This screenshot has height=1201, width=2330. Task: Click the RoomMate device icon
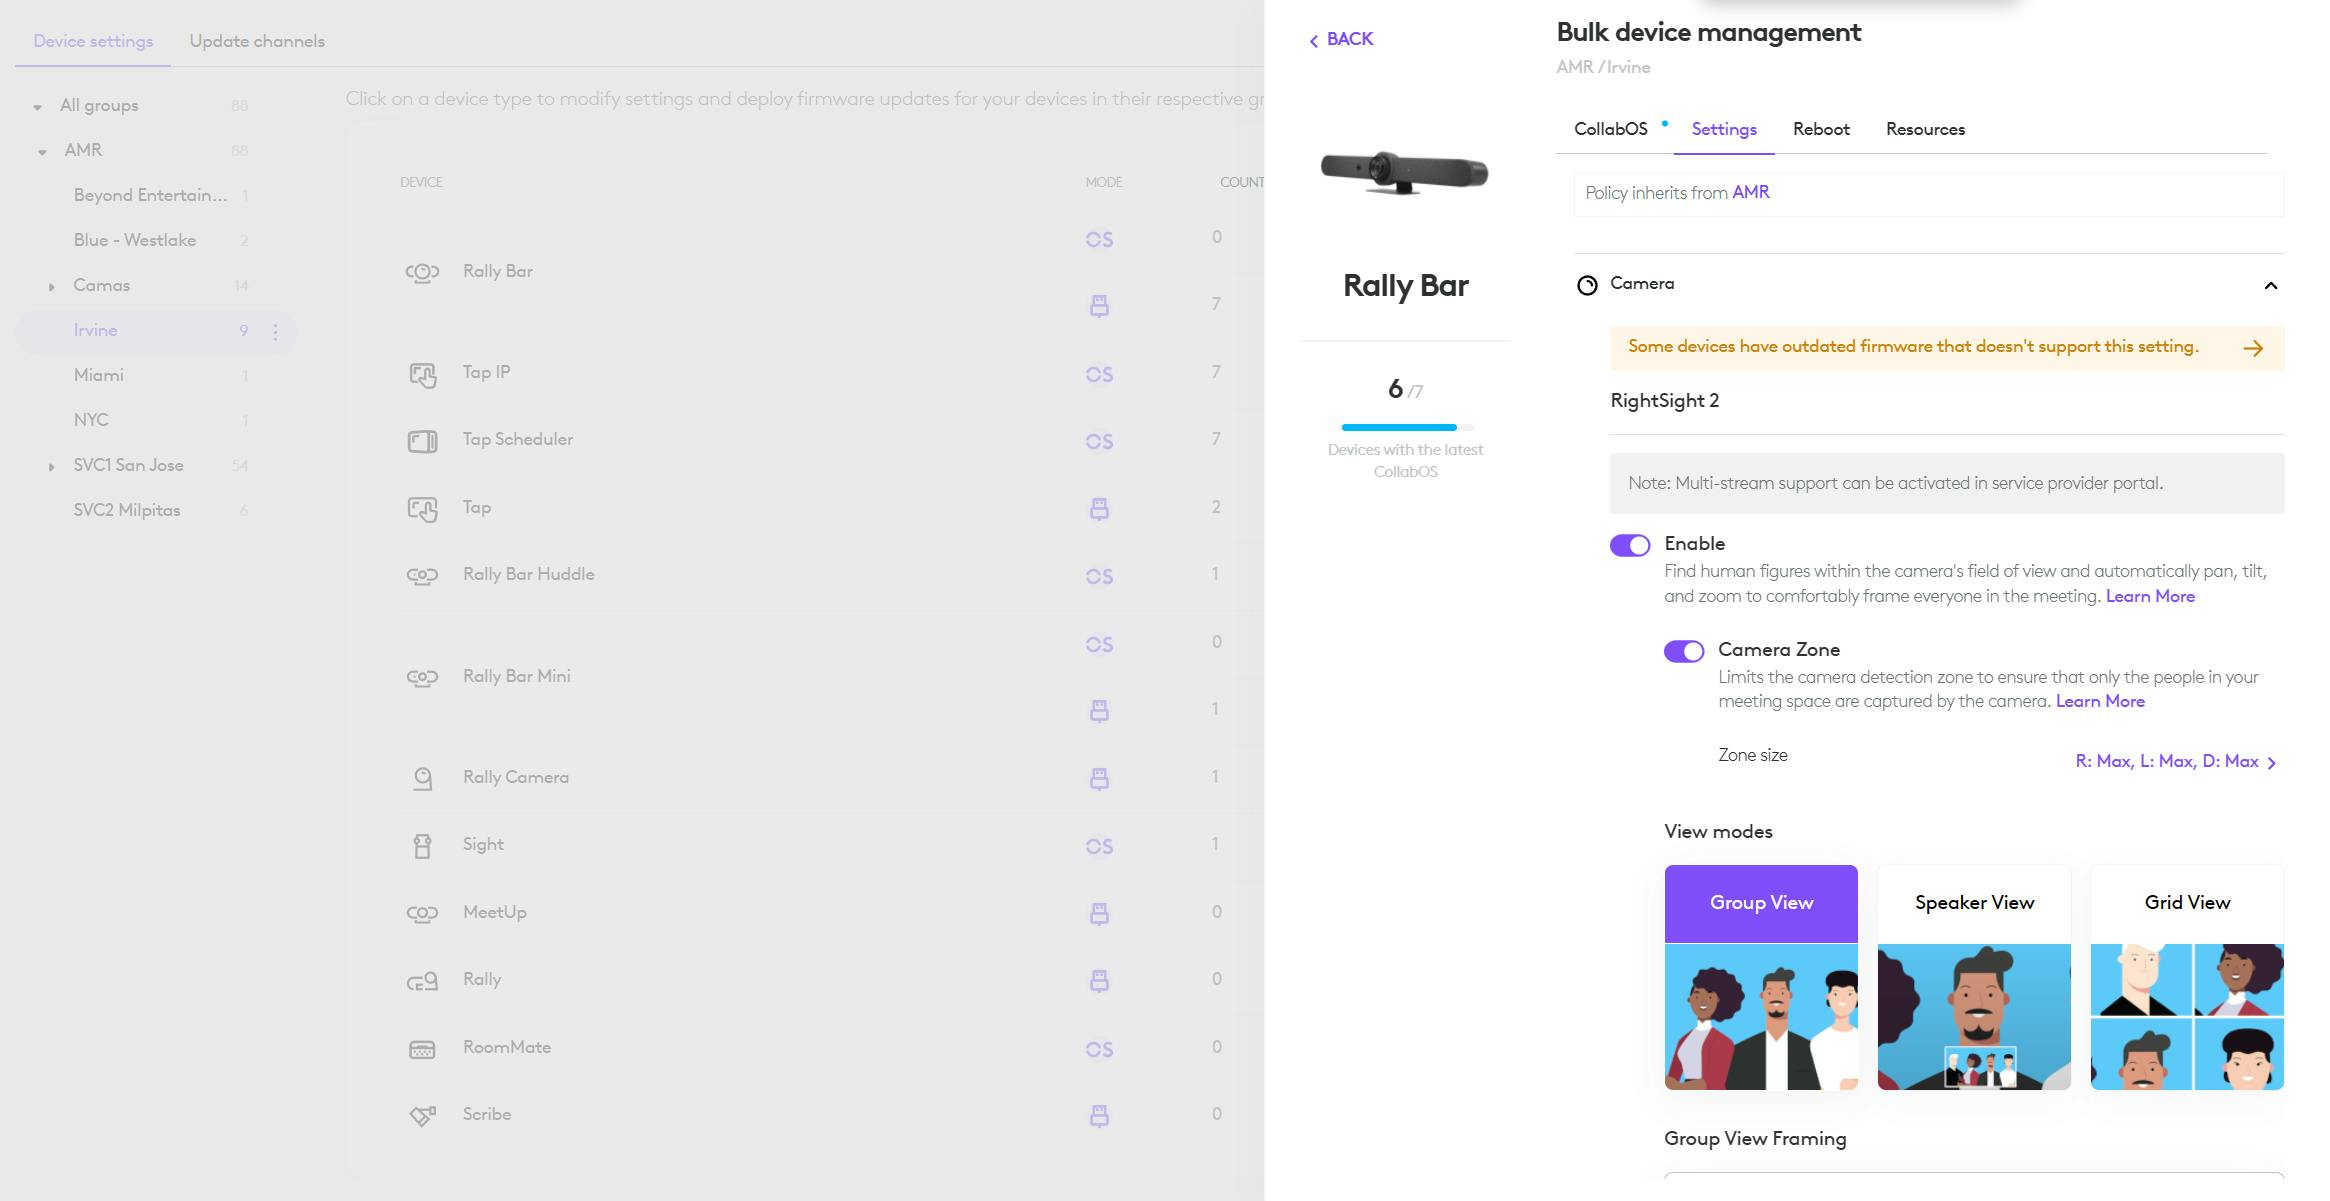pos(422,1049)
